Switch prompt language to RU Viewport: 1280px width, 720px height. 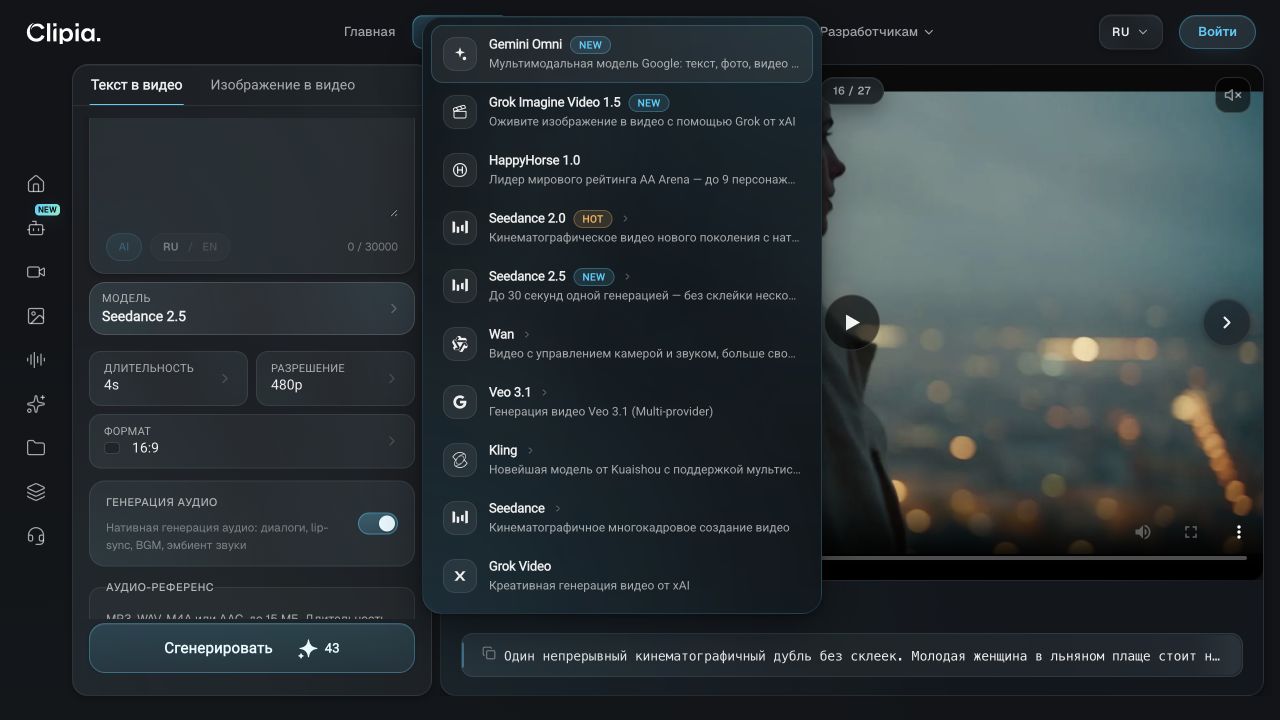tap(171, 247)
